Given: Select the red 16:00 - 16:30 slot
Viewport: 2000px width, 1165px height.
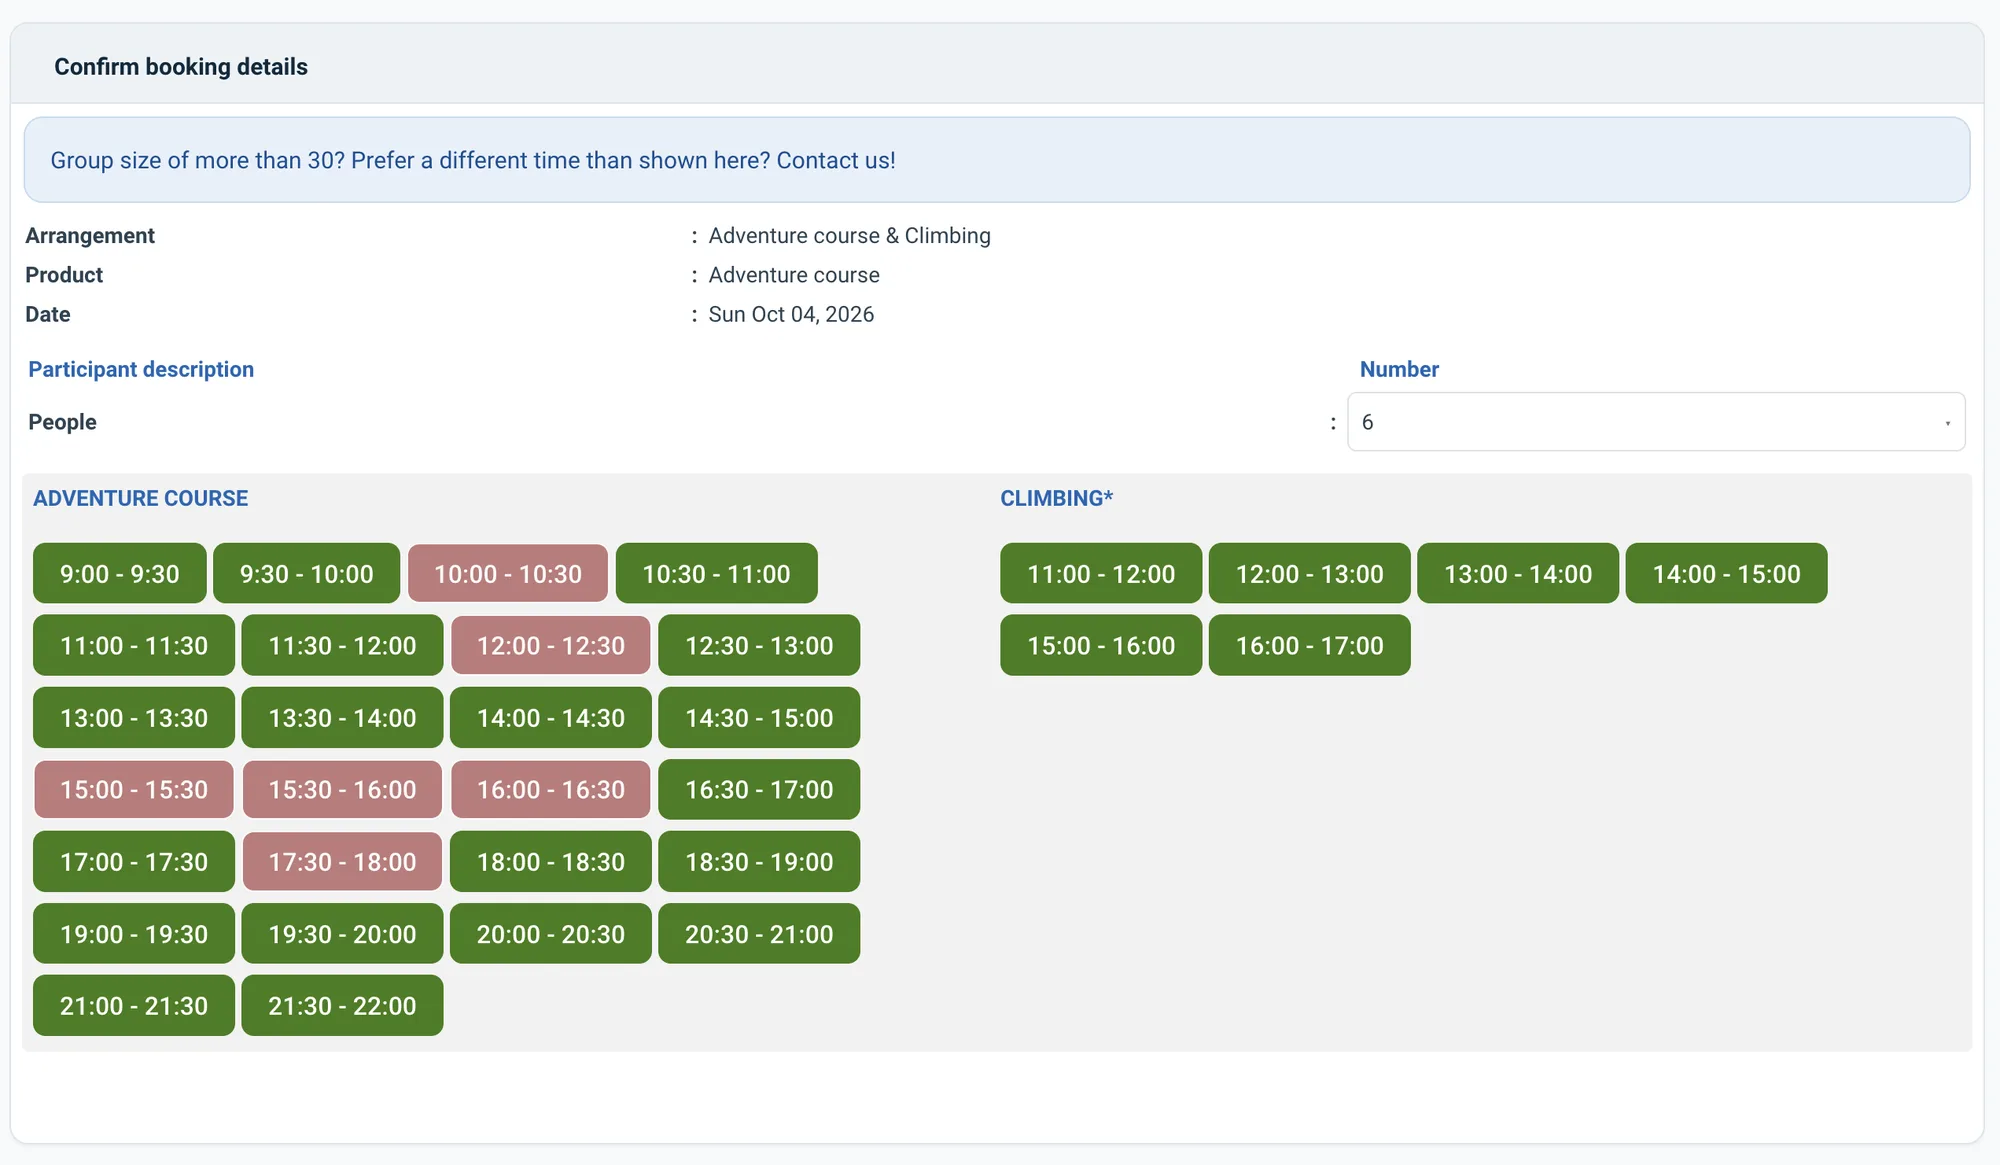Looking at the screenshot, I should (551, 790).
